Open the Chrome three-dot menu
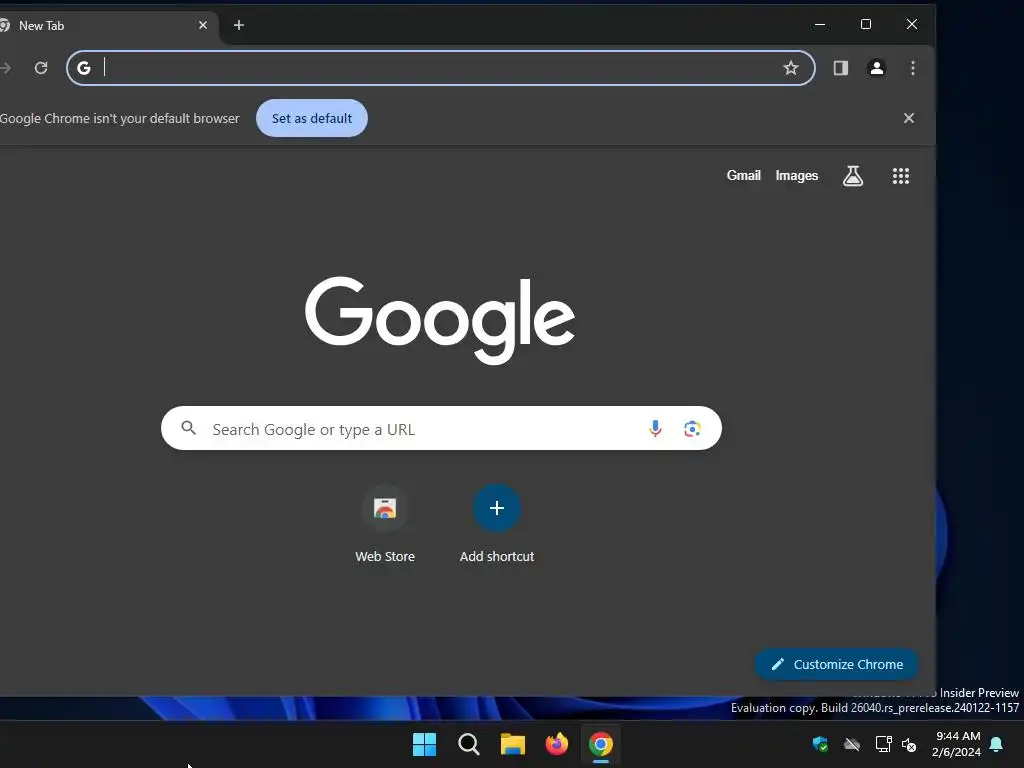 pyautogui.click(x=913, y=68)
